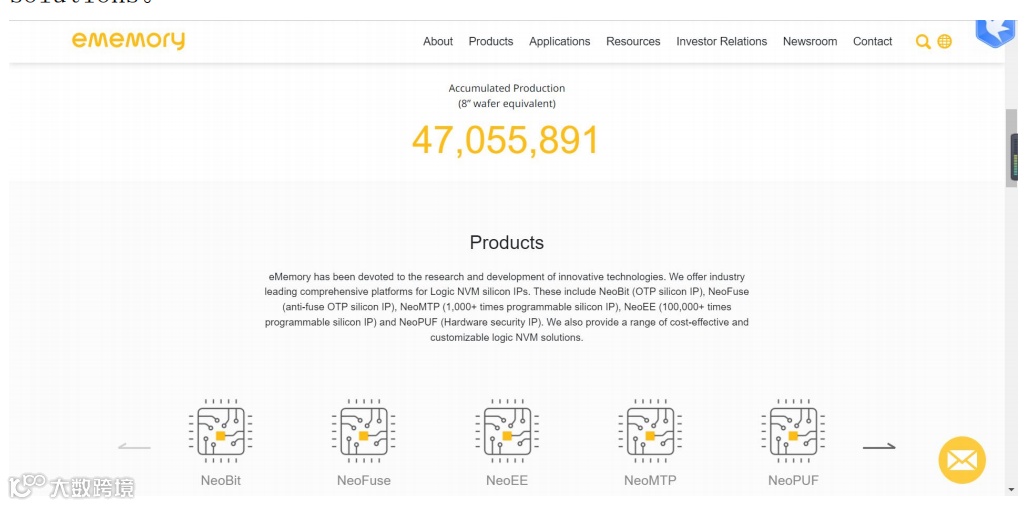Select the NeoBit chip icon

click(x=221, y=431)
